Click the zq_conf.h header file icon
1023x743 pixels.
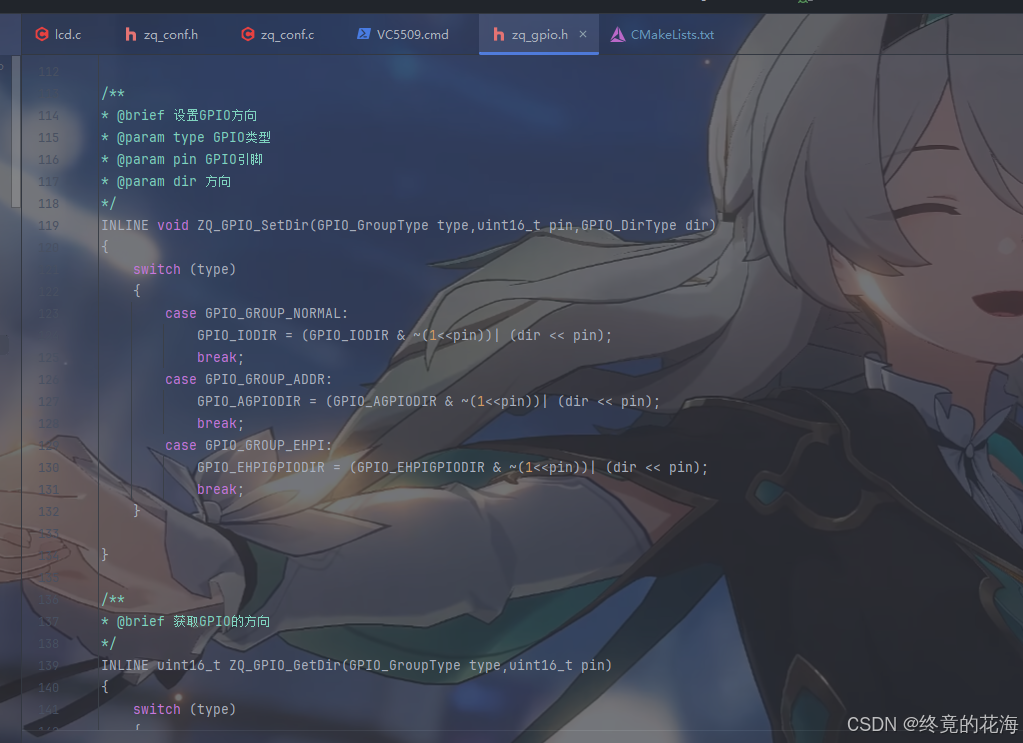tap(130, 35)
